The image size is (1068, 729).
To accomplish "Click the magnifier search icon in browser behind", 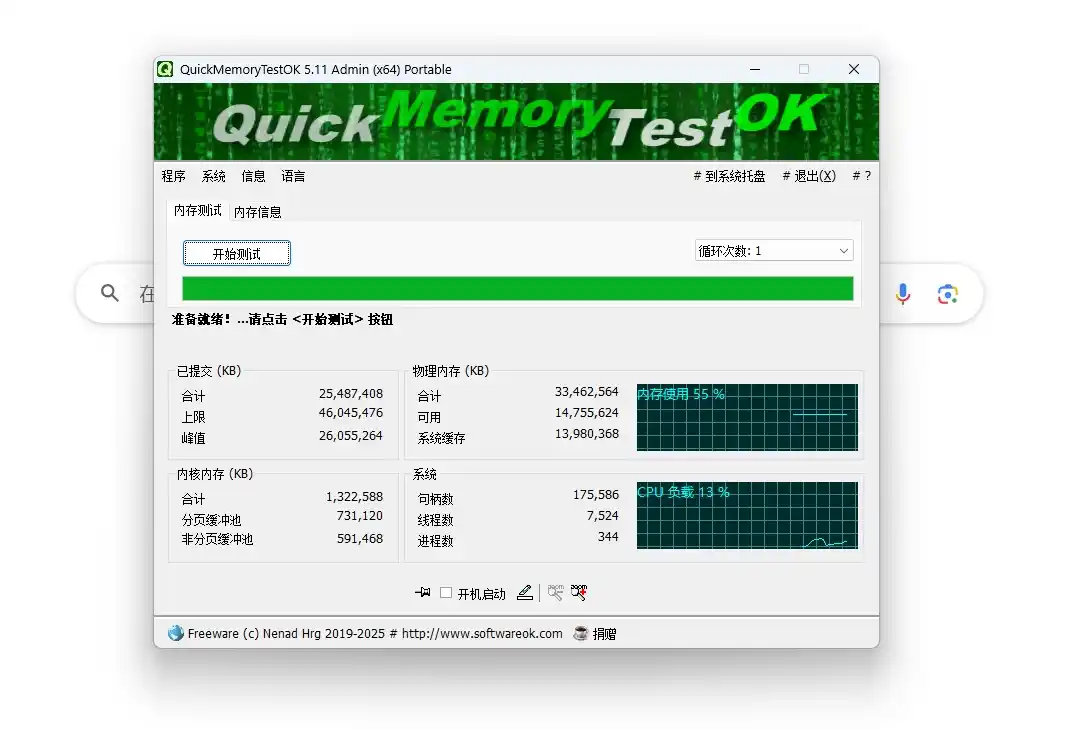I will pos(110,293).
